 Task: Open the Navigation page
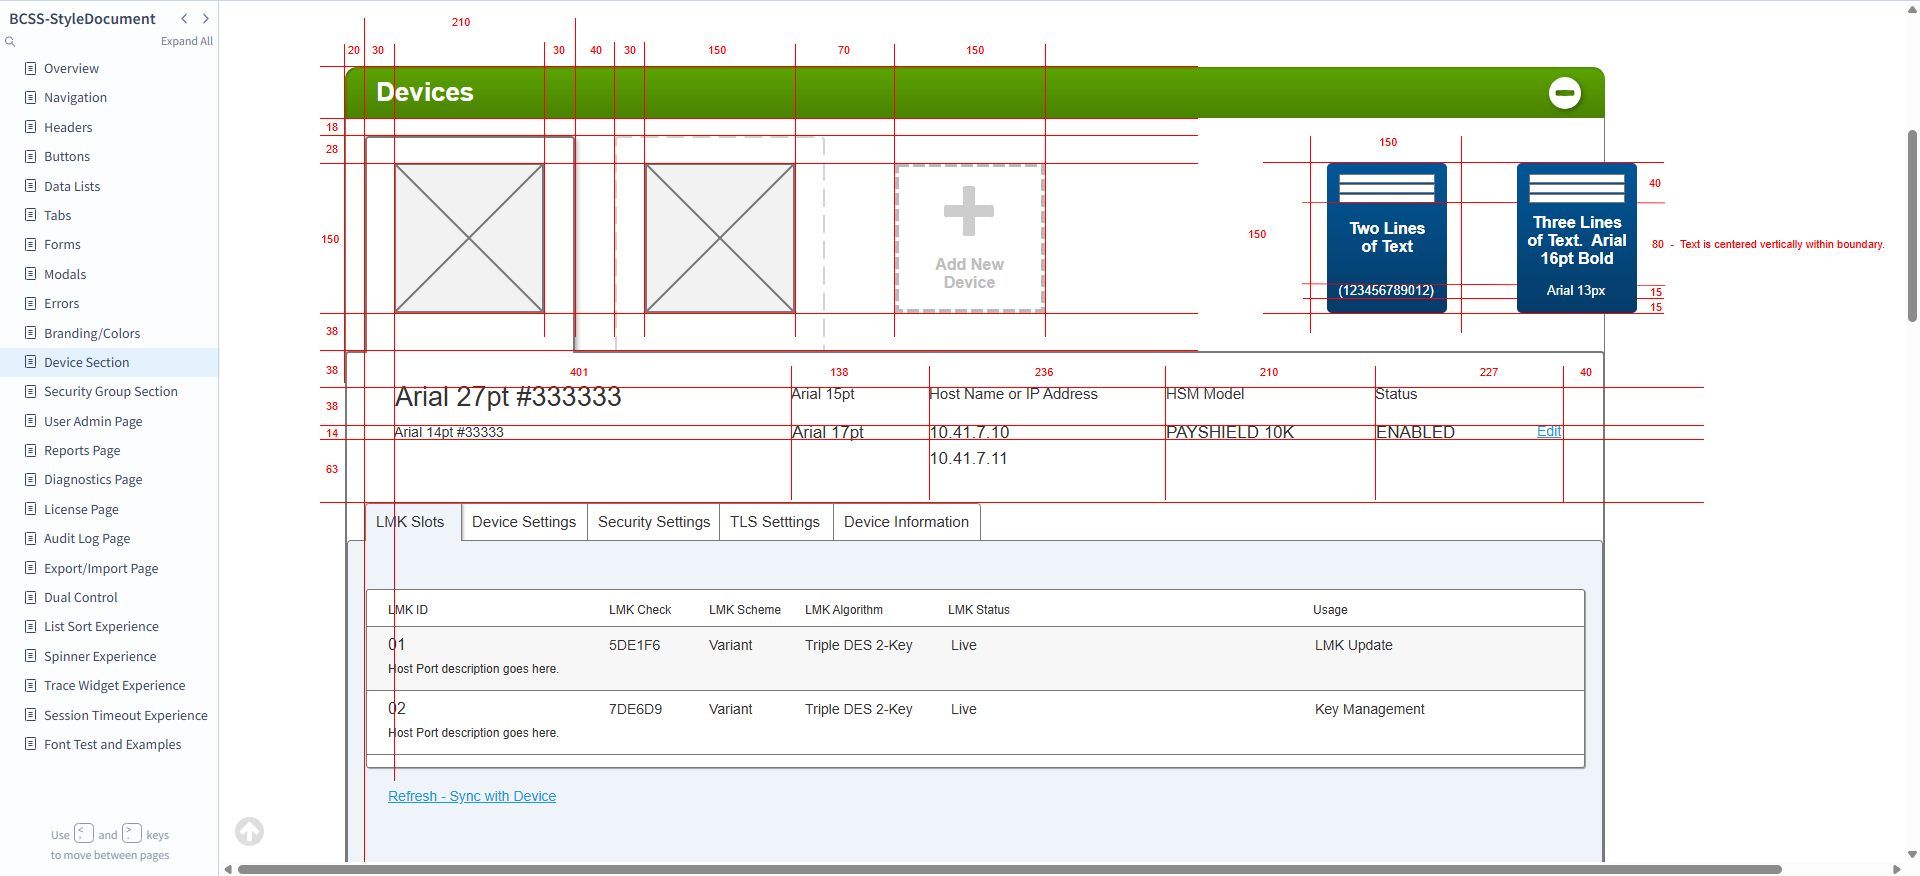coord(75,97)
